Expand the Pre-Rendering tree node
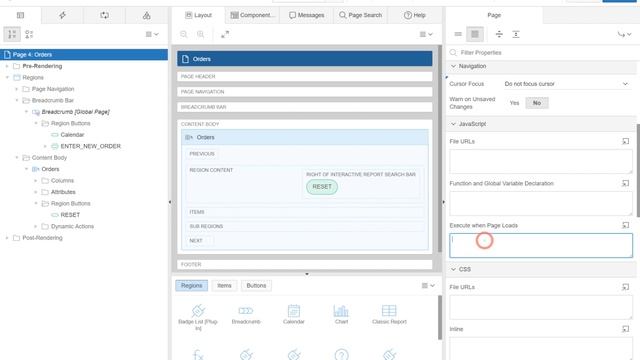This screenshot has height=360, width=640. click(7, 66)
